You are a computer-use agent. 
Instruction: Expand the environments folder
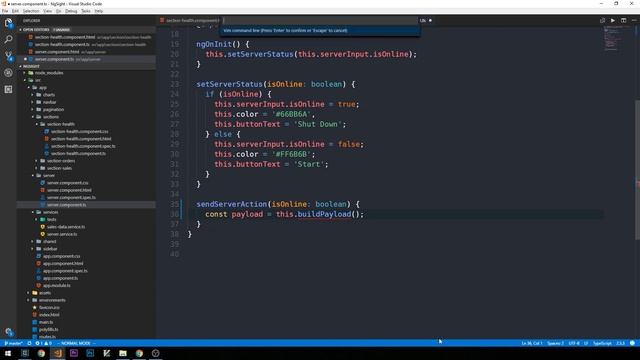pos(29,300)
